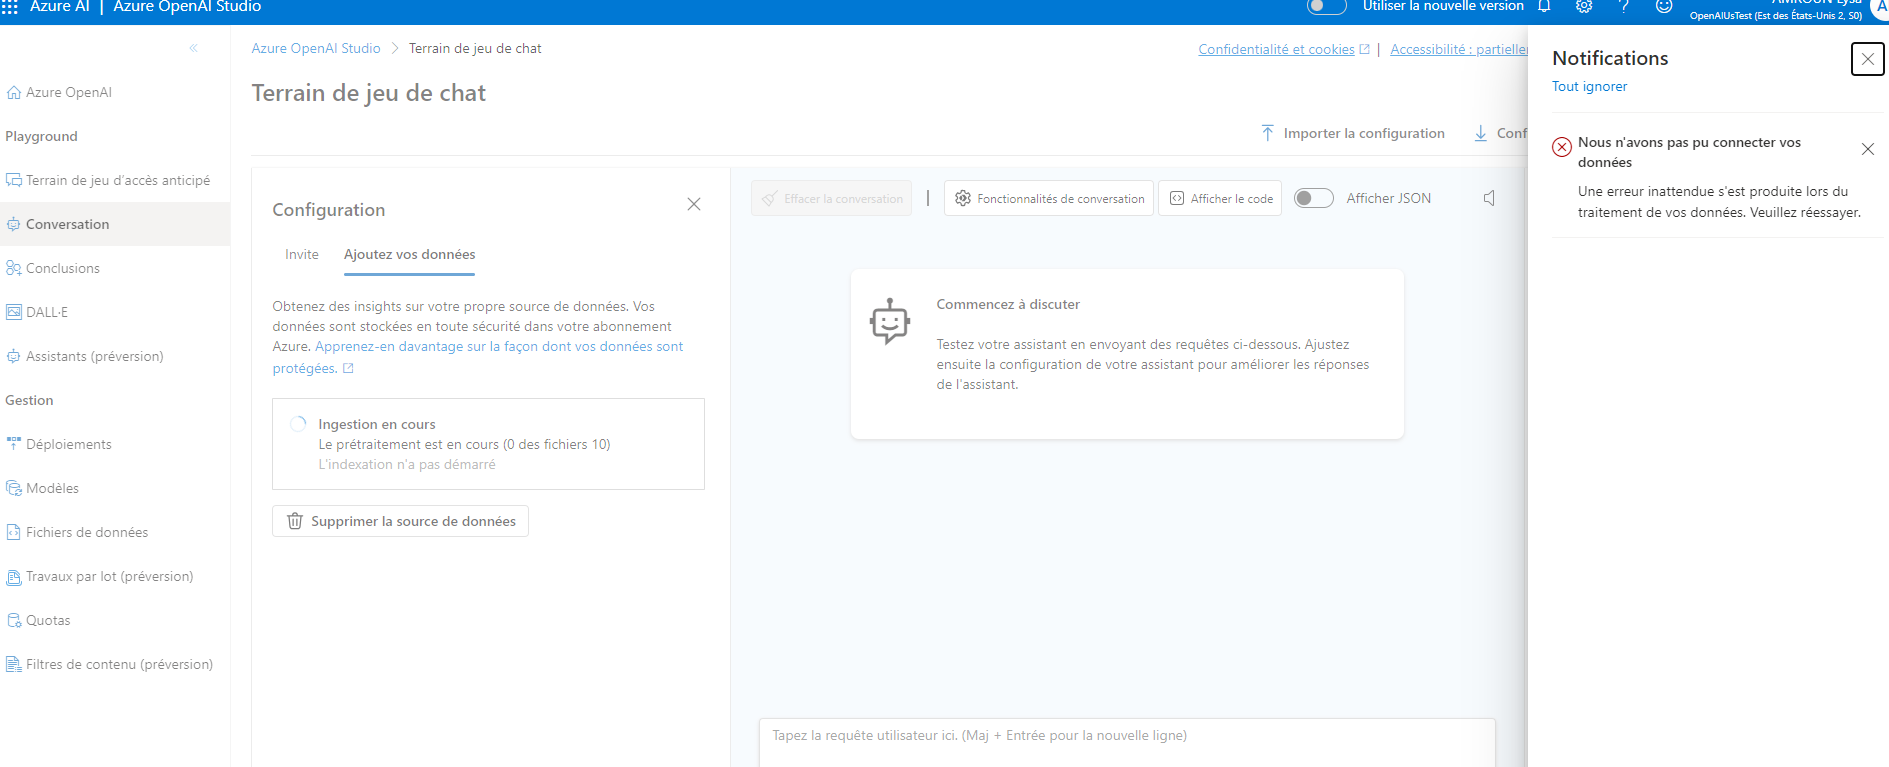Click the Quotas icon in sidebar
The image size is (1889, 767).
coord(14,620)
